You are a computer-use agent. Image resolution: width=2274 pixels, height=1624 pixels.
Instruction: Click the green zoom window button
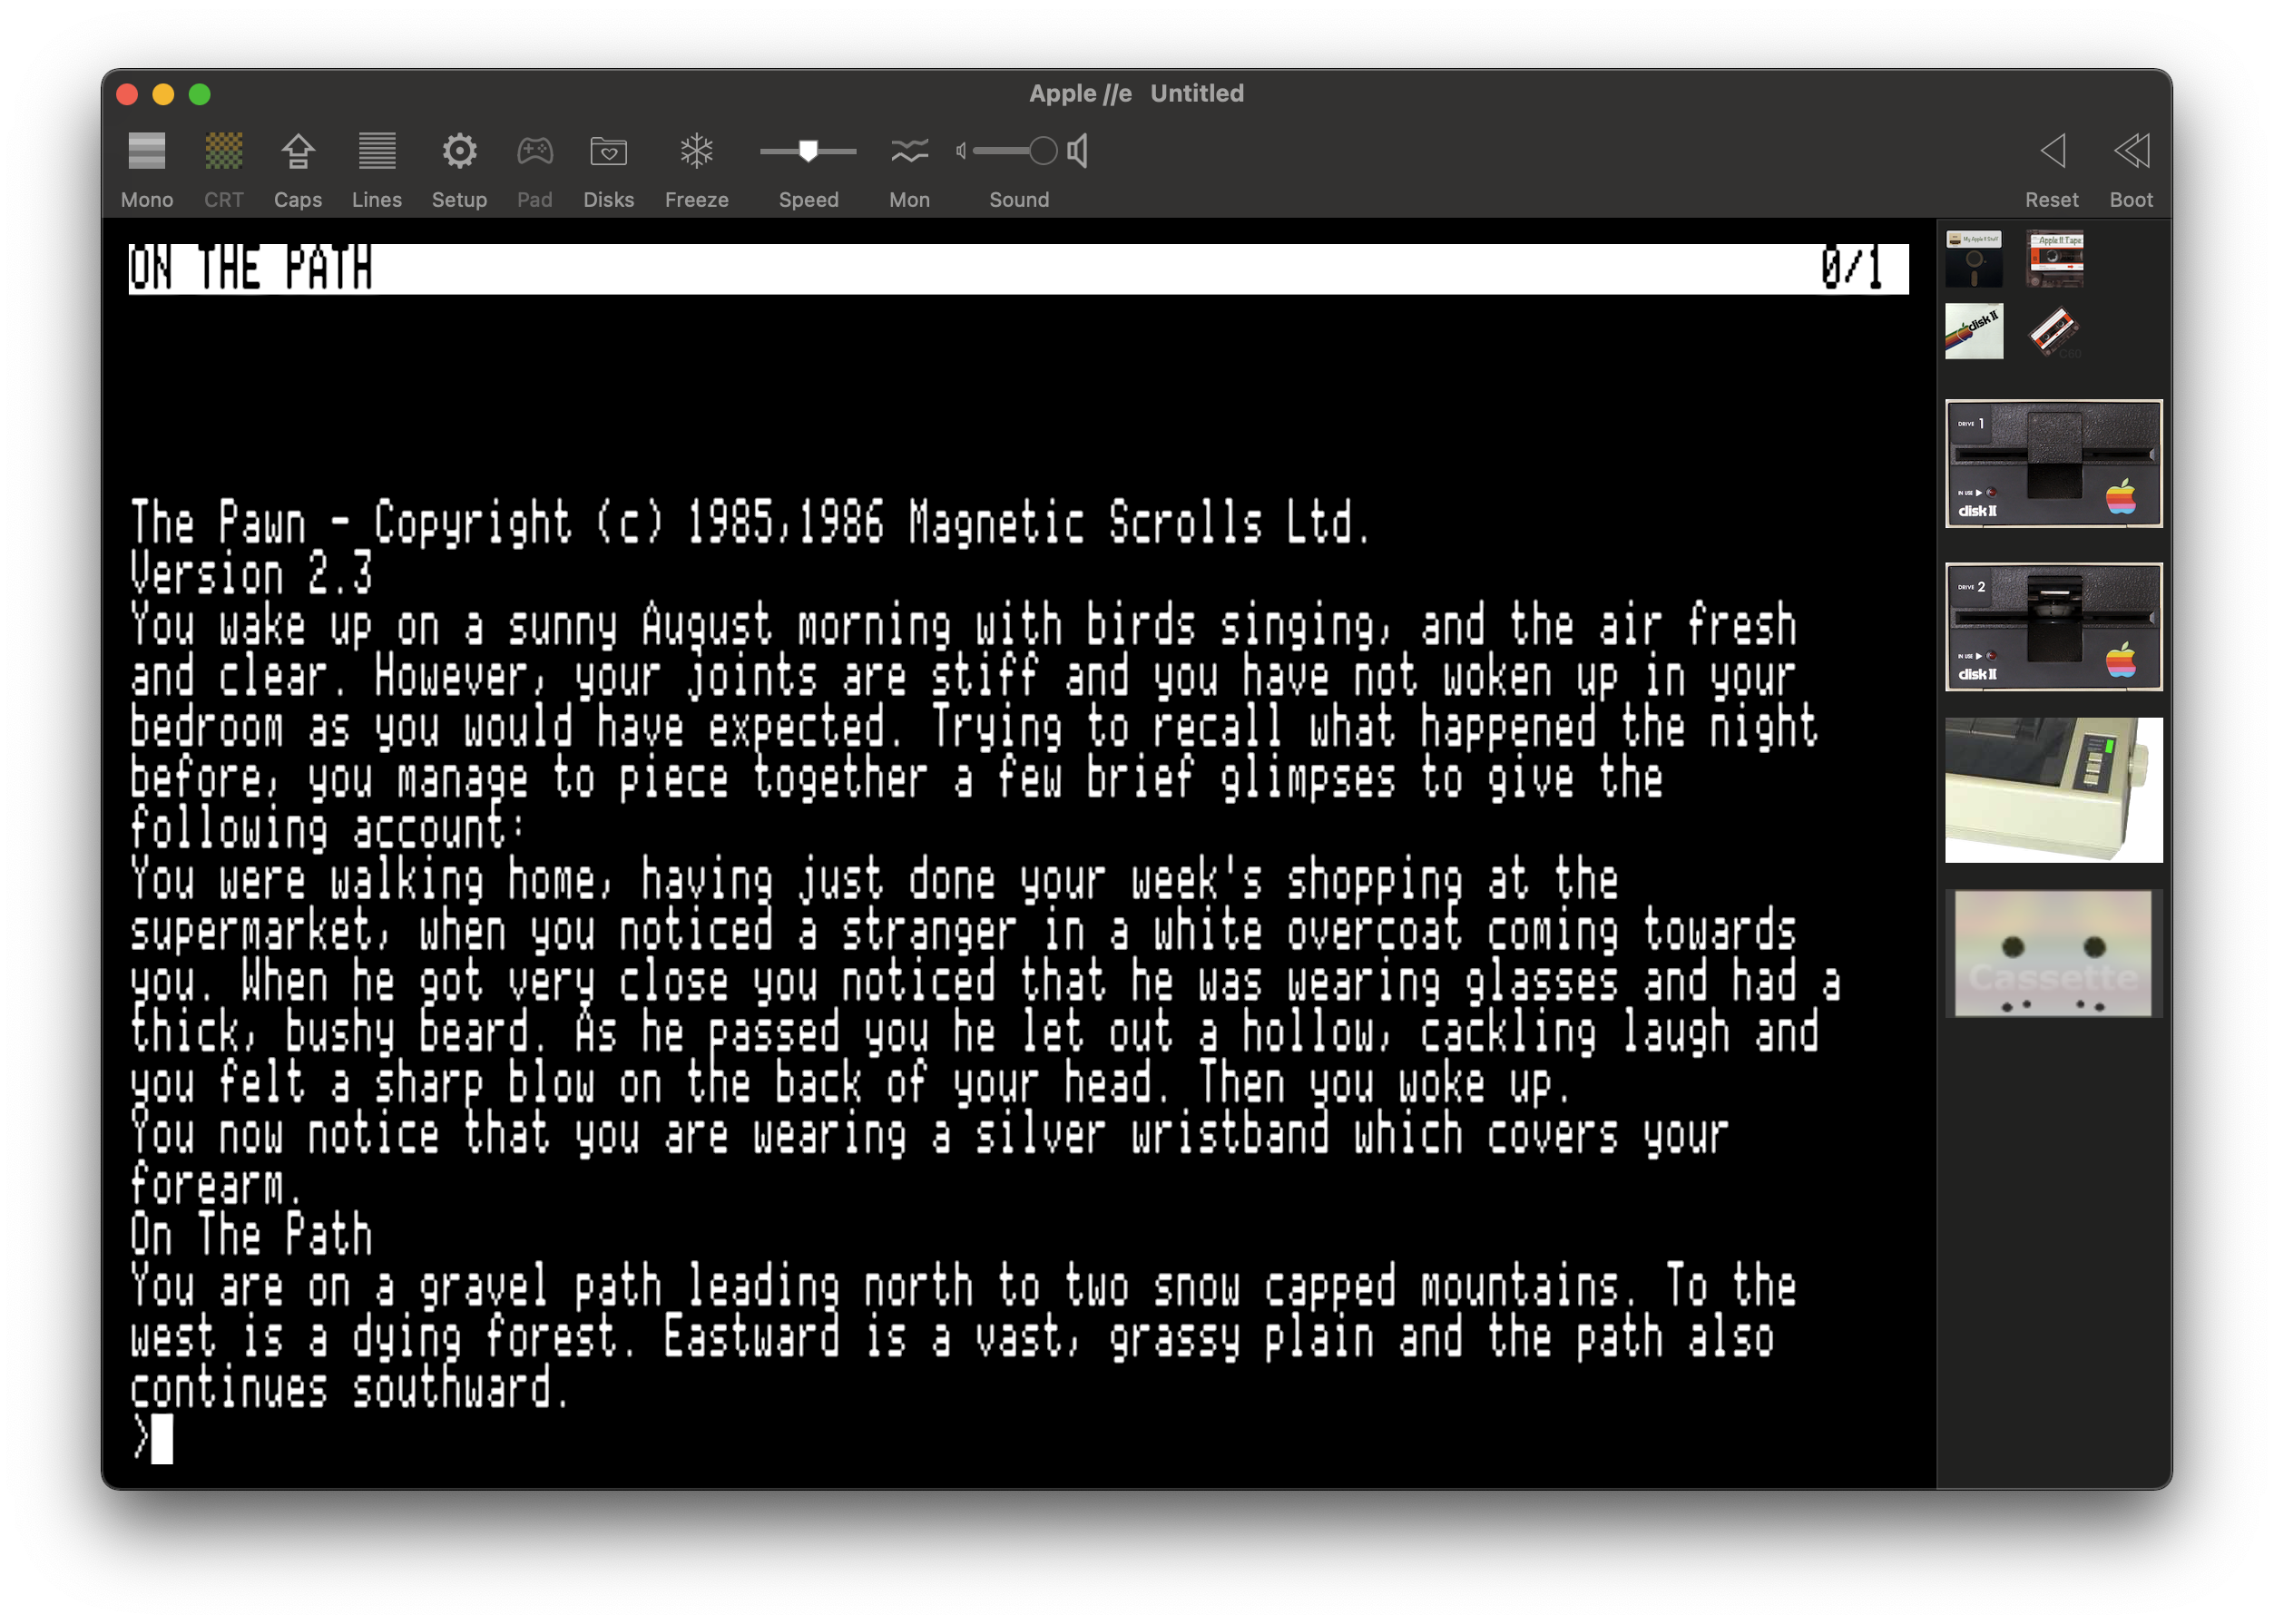click(200, 94)
